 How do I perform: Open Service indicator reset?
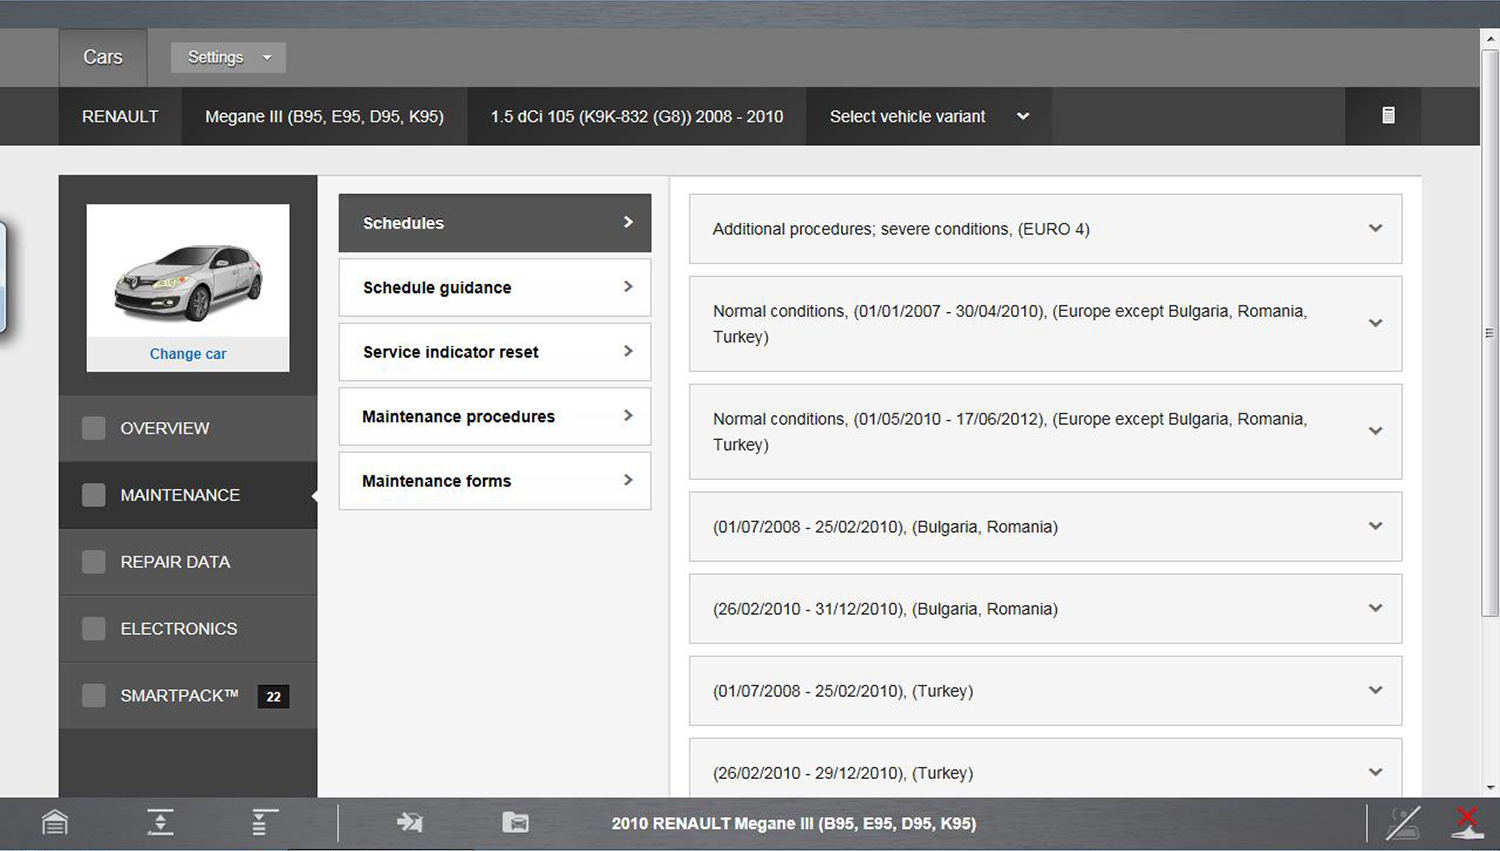[495, 352]
